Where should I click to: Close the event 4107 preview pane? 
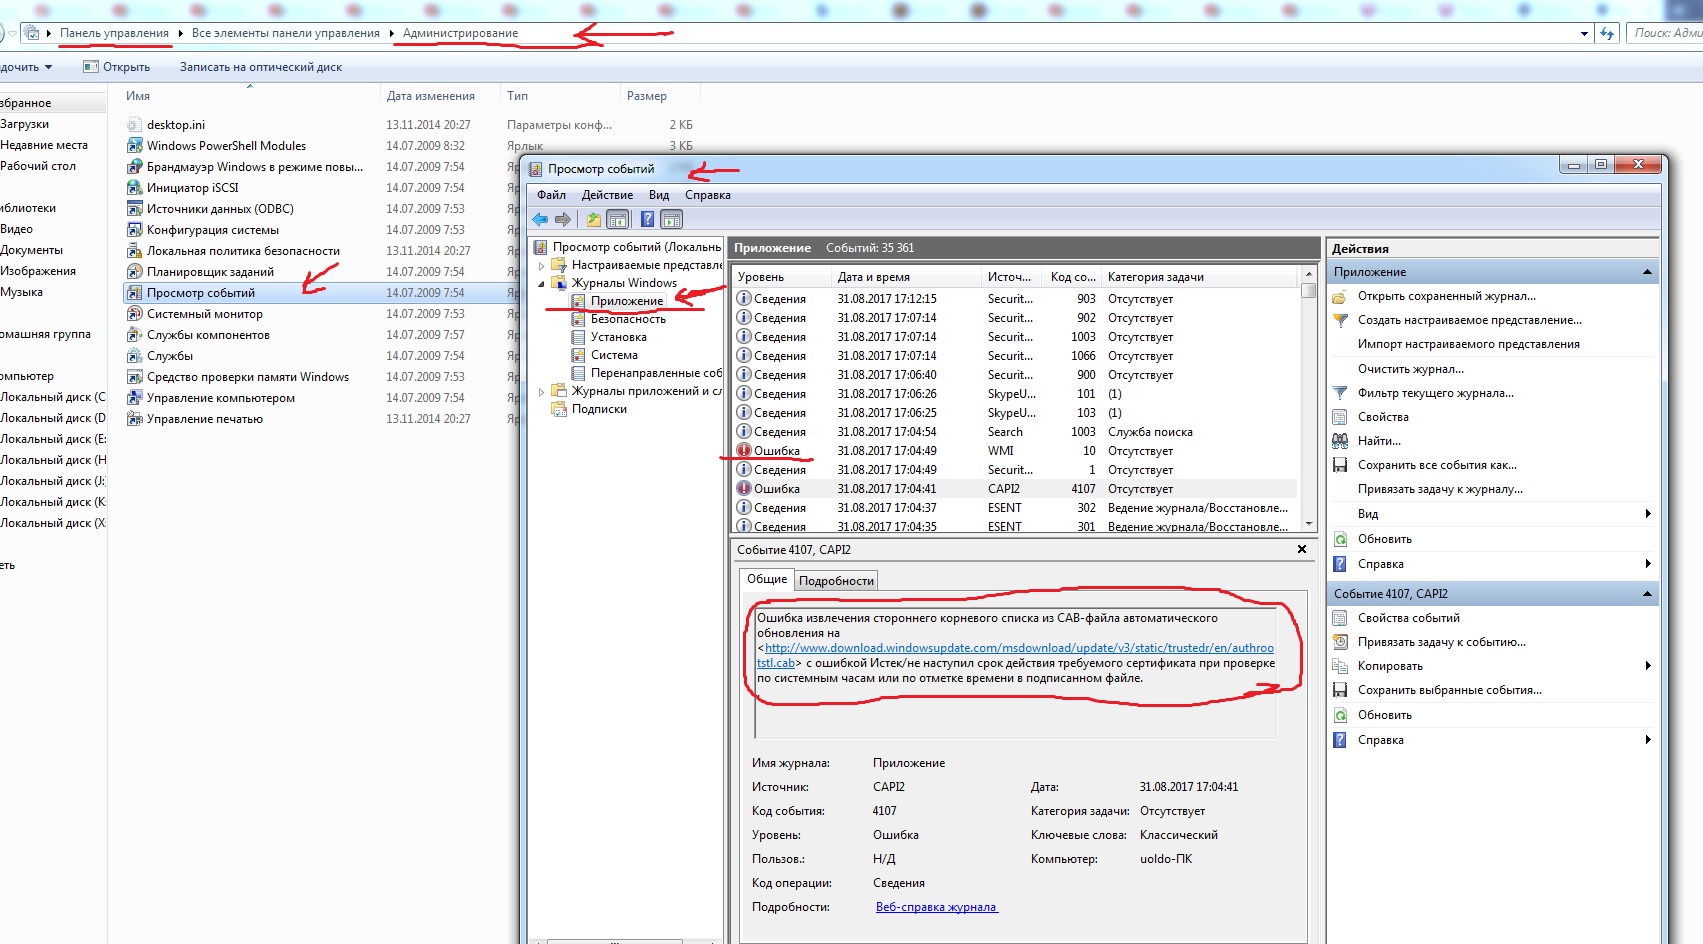click(1302, 549)
